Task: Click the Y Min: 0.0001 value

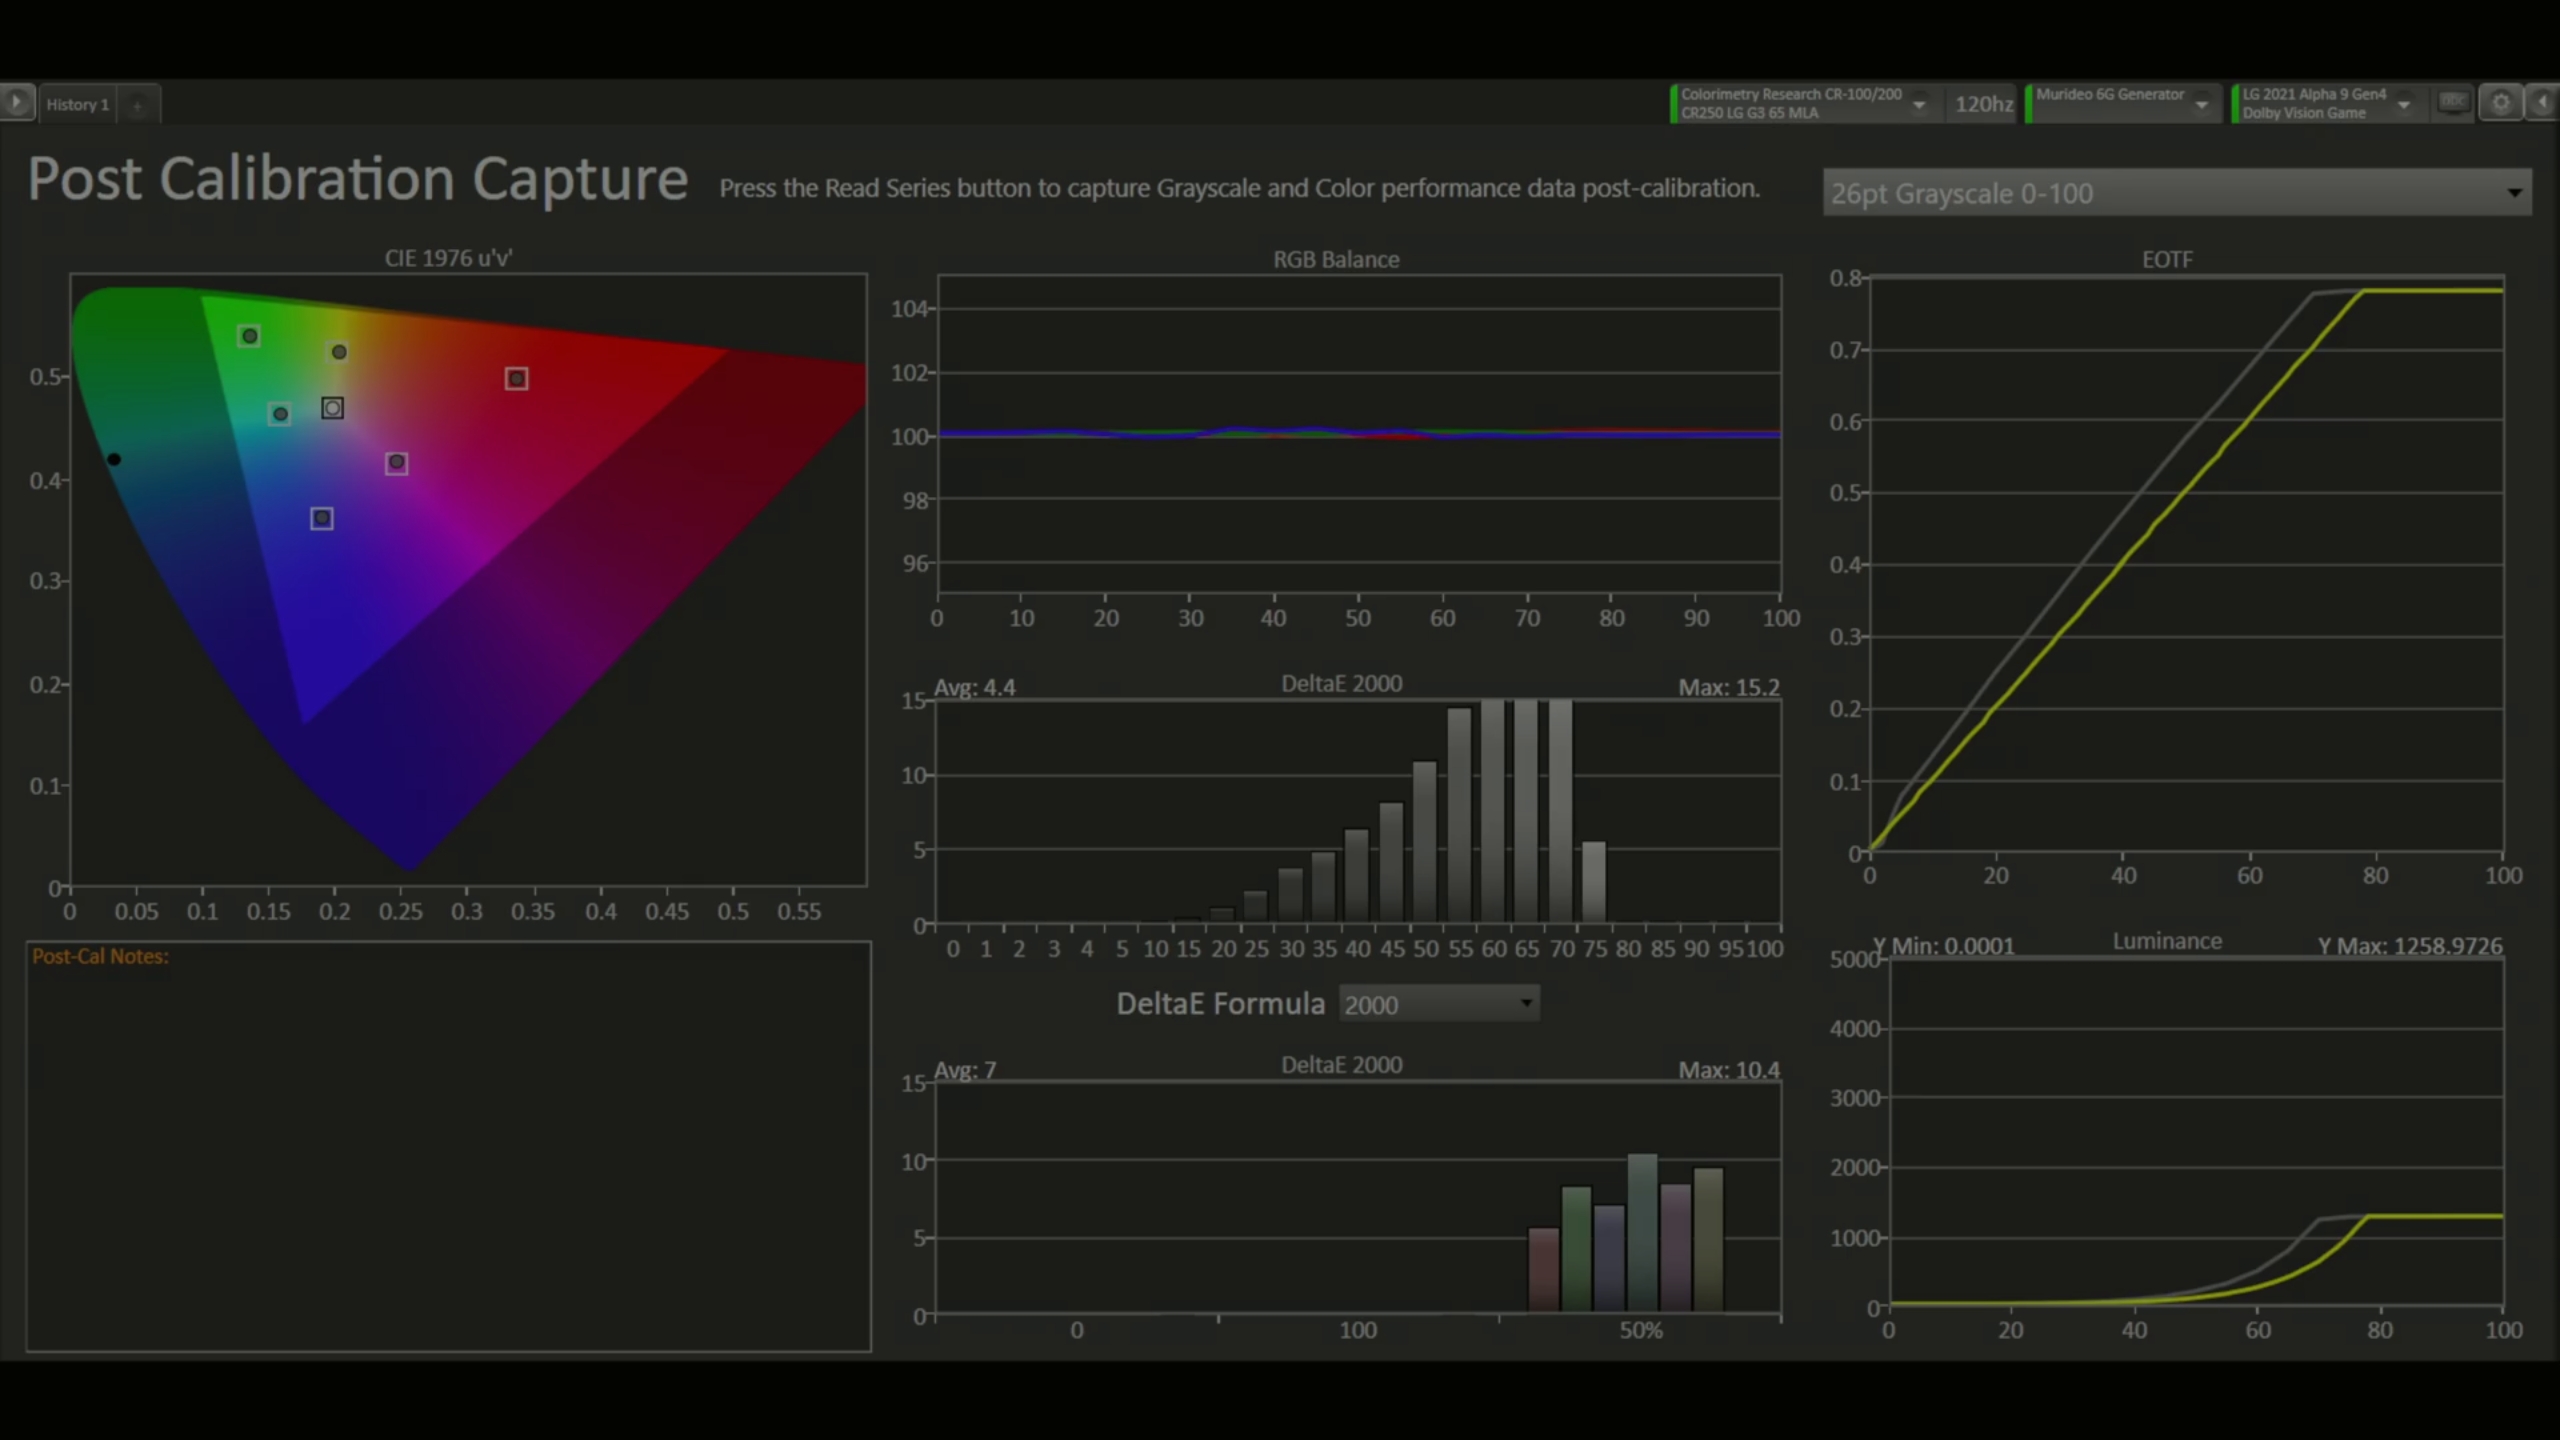Action: 1943,946
